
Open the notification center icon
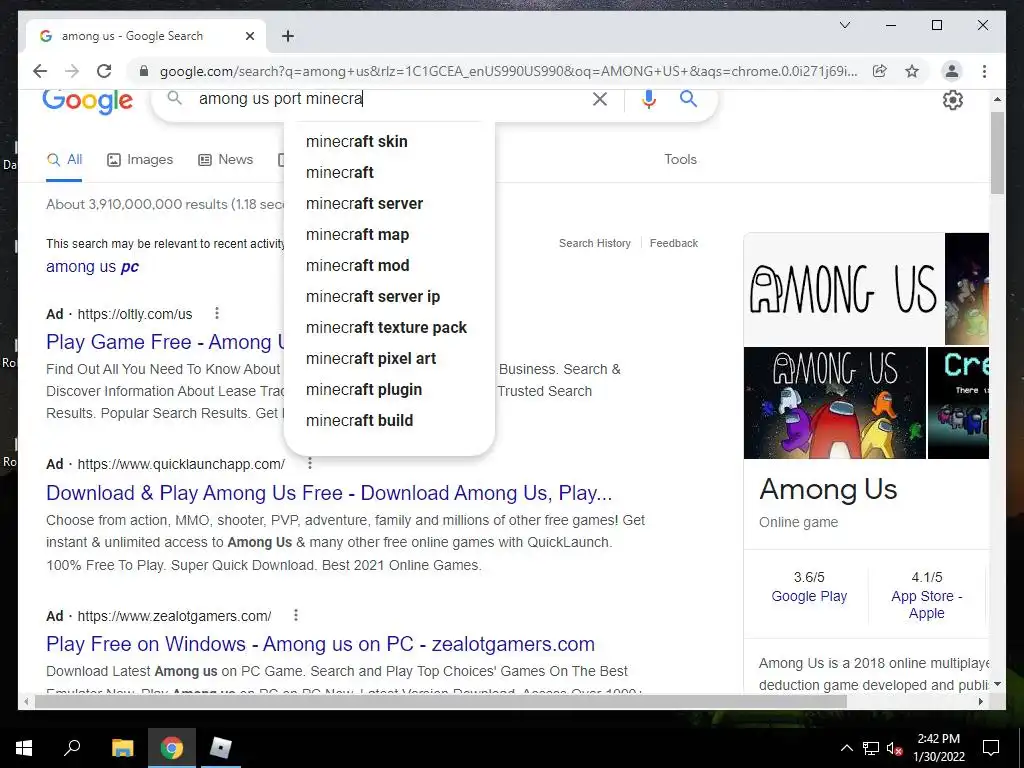click(991, 748)
